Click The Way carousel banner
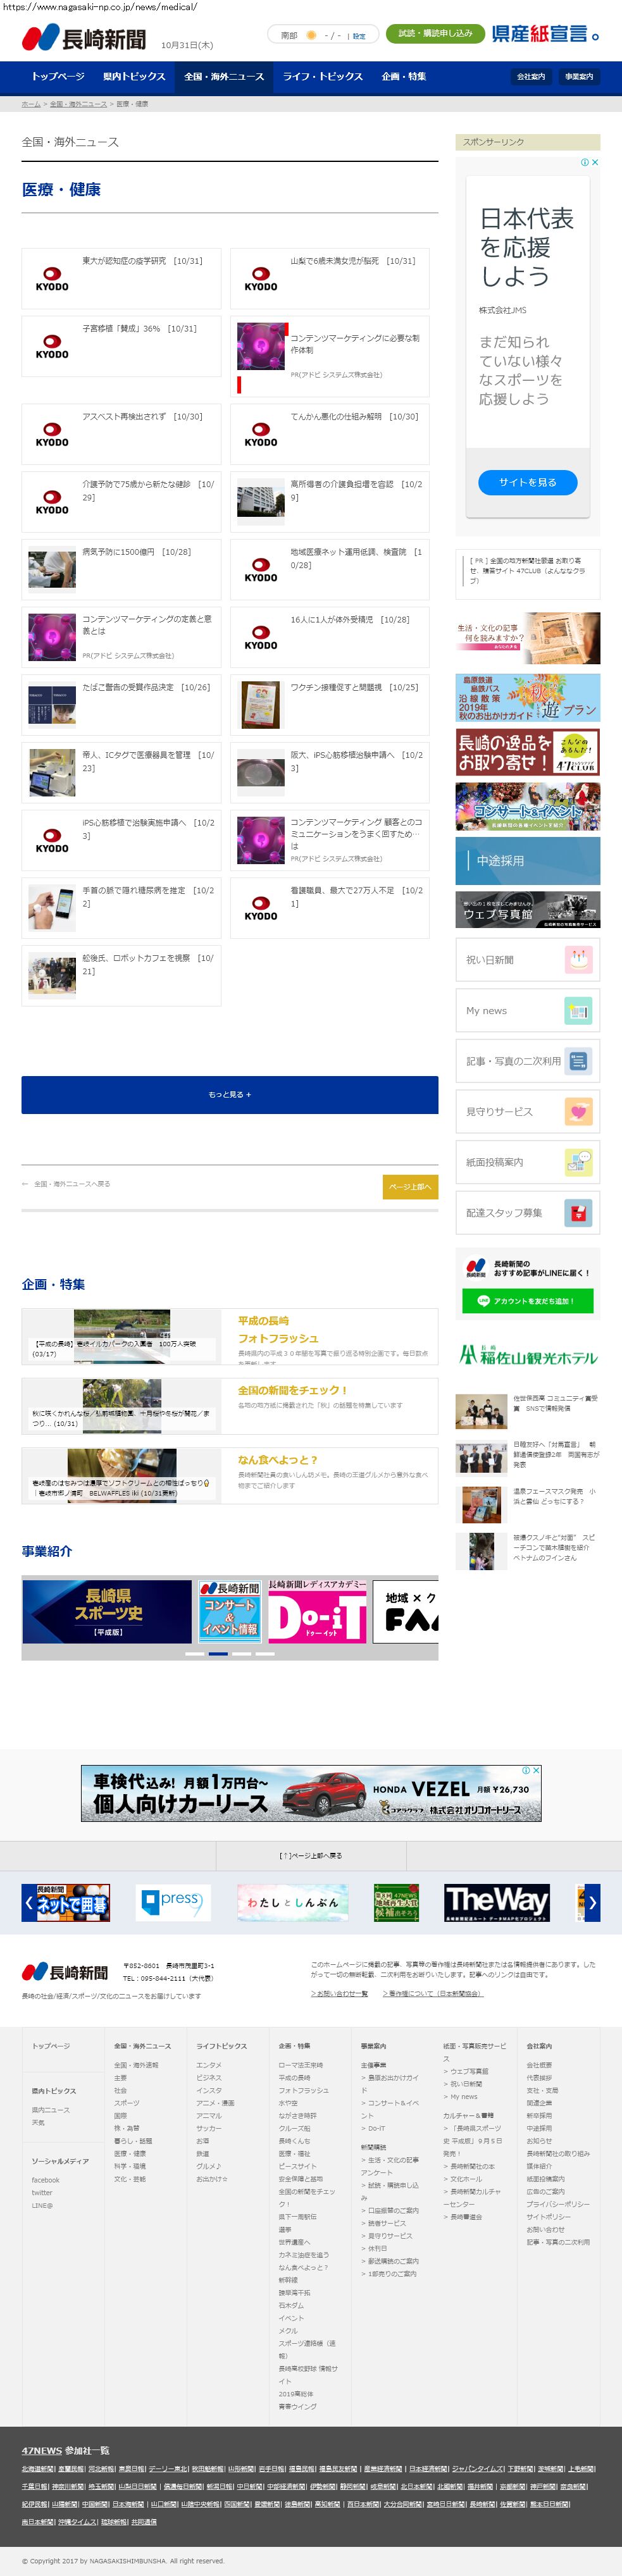The height and width of the screenshot is (2576, 622). pos(496,1902)
